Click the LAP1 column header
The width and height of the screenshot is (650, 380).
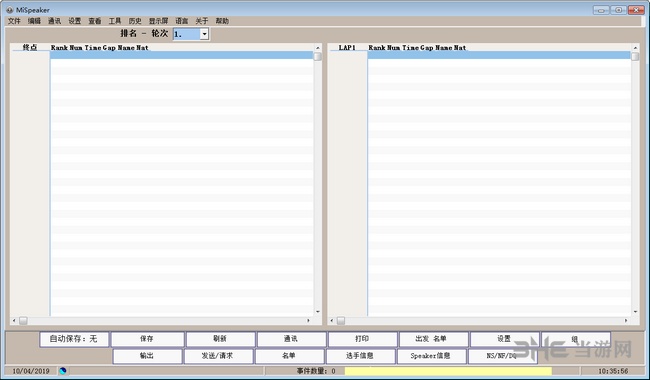pos(347,47)
